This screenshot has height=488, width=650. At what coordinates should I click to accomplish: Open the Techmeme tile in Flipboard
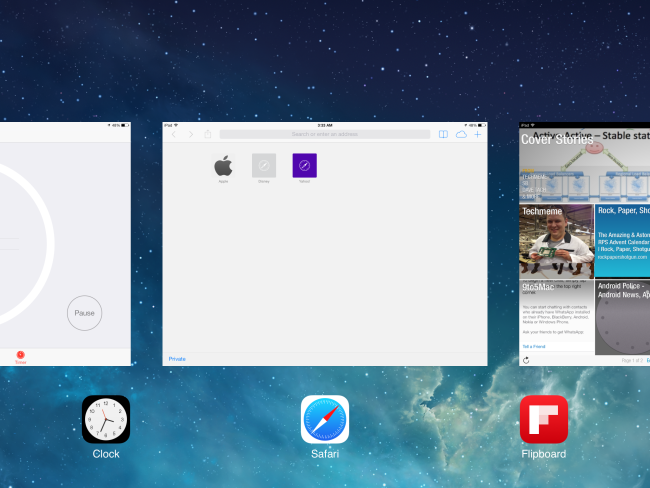pos(556,240)
